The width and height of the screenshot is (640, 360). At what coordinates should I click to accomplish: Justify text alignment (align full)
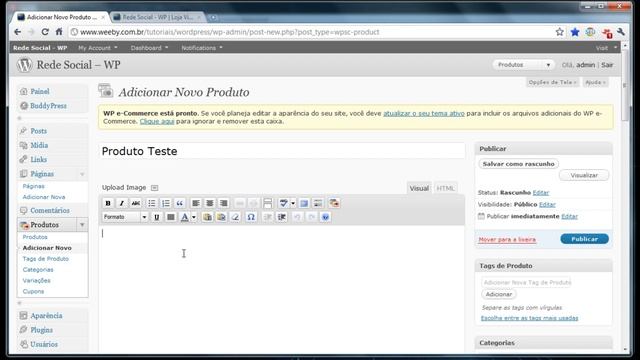click(171, 217)
